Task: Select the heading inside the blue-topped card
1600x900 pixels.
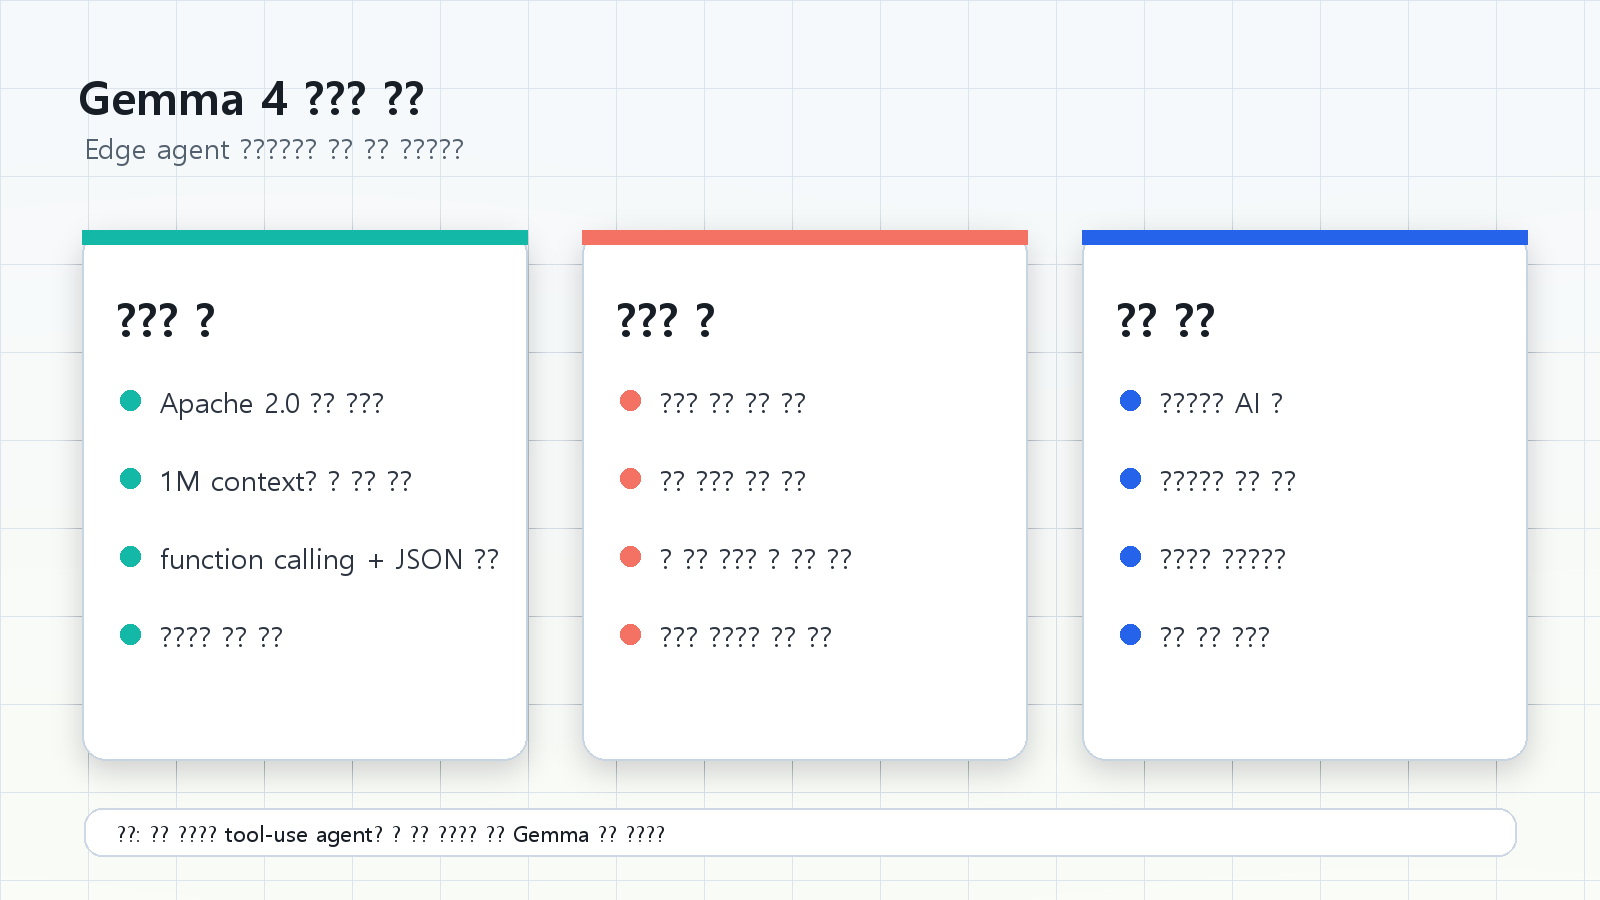Action: (1166, 320)
